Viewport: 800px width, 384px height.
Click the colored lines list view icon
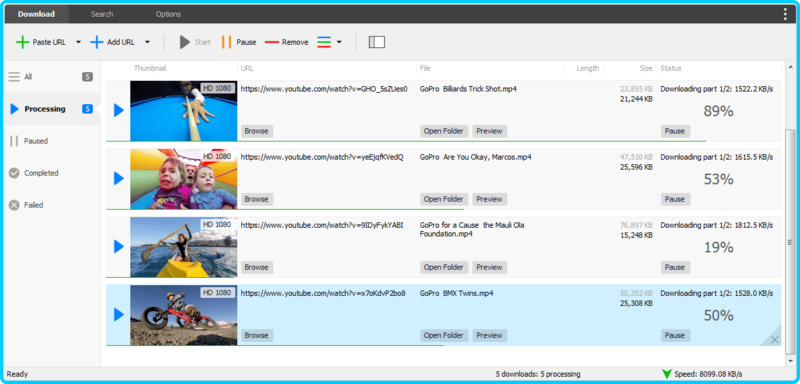click(x=324, y=42)
